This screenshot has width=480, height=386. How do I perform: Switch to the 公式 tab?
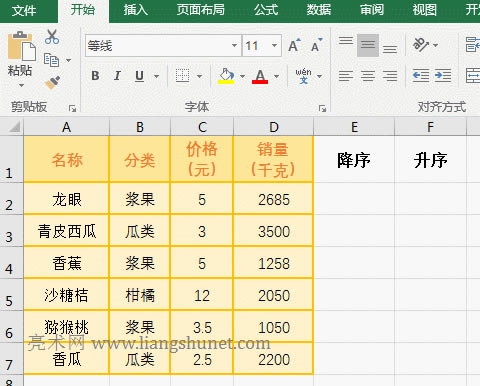[x=266, y=10]
